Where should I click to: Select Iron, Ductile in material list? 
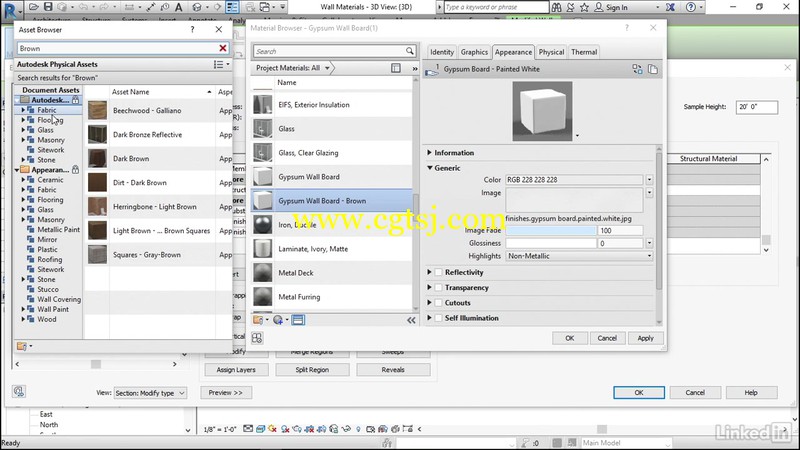point(332,225)
